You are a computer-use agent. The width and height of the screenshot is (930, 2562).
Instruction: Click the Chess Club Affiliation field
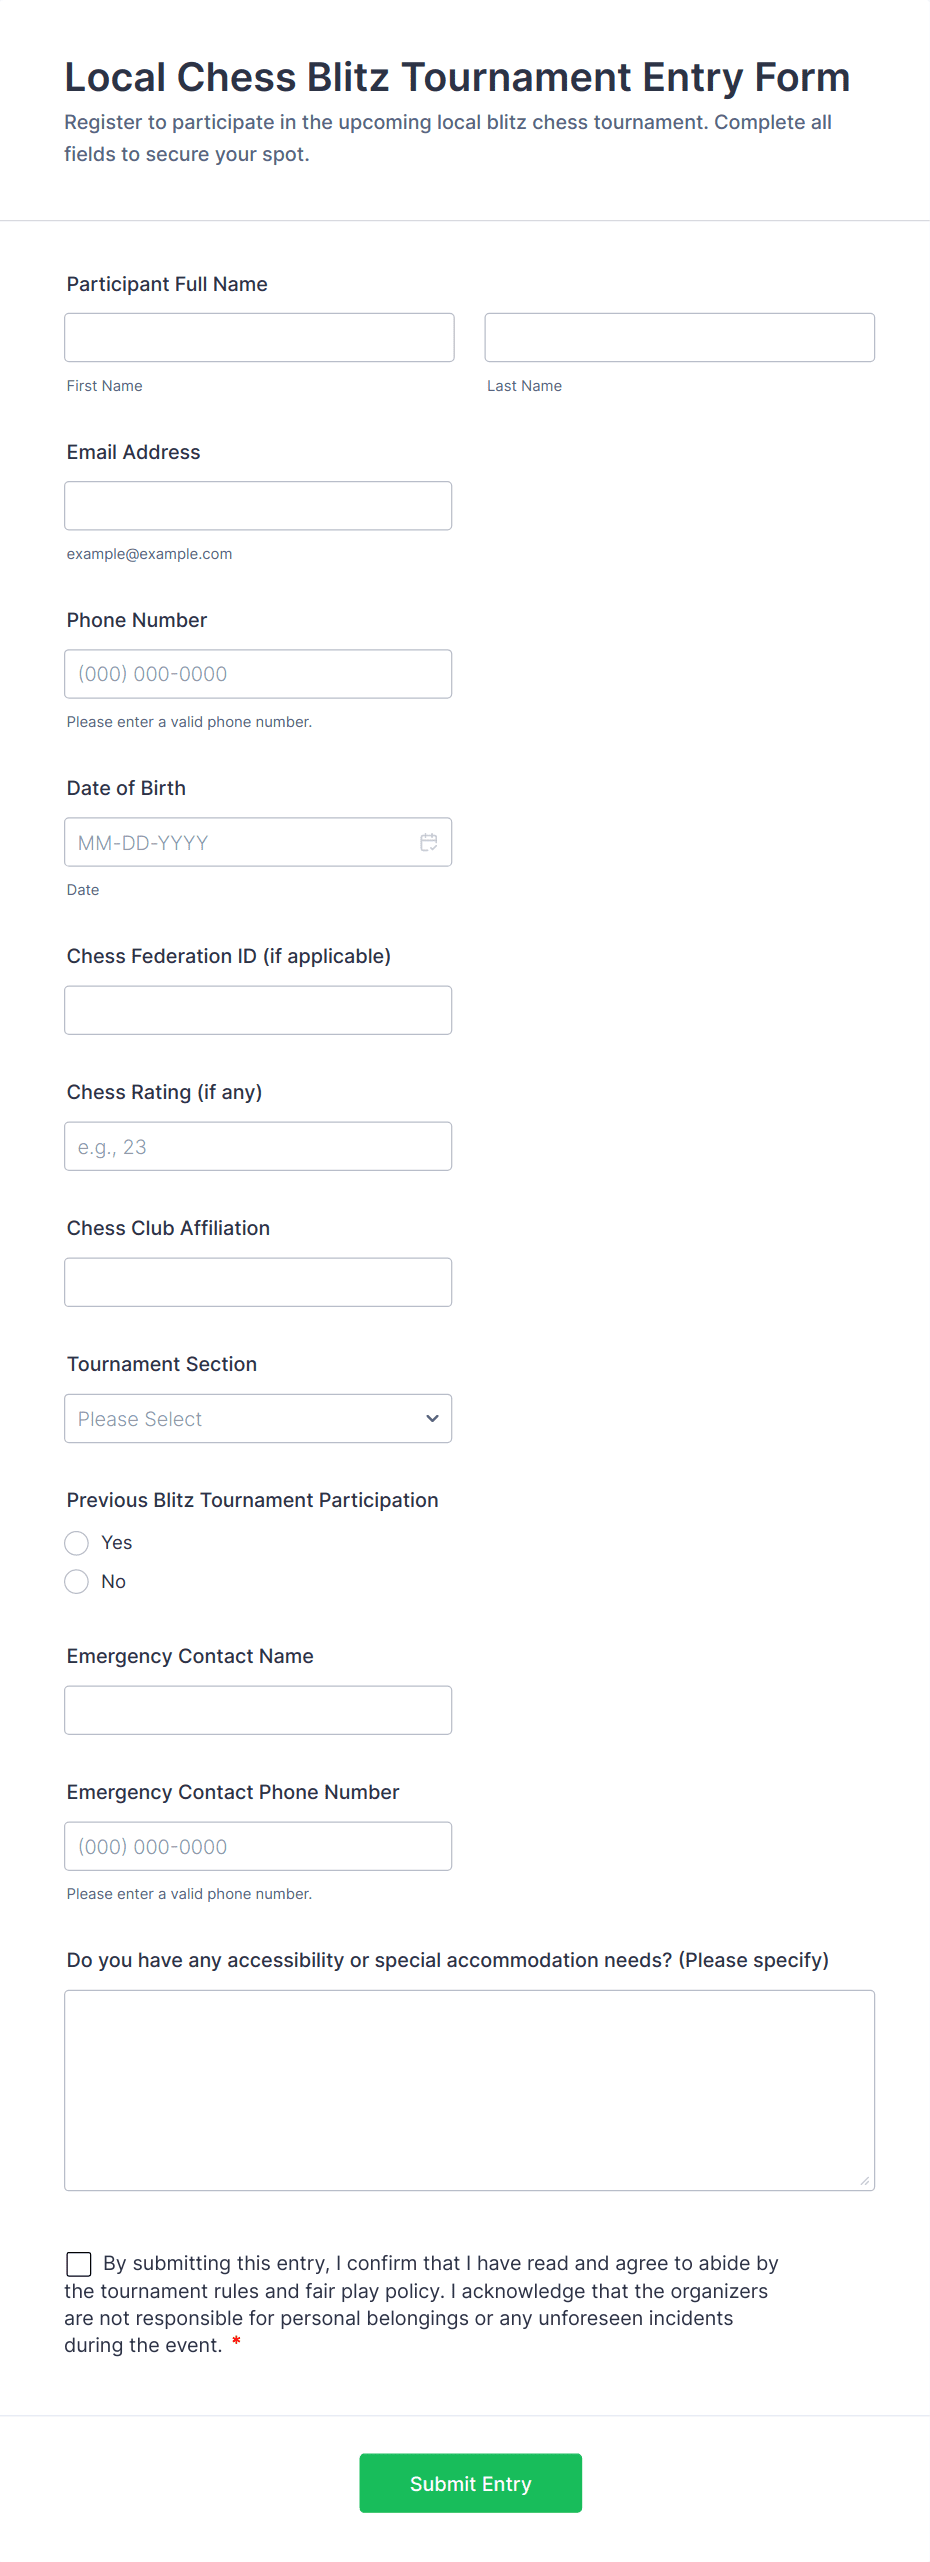[x=258, y=1282]
